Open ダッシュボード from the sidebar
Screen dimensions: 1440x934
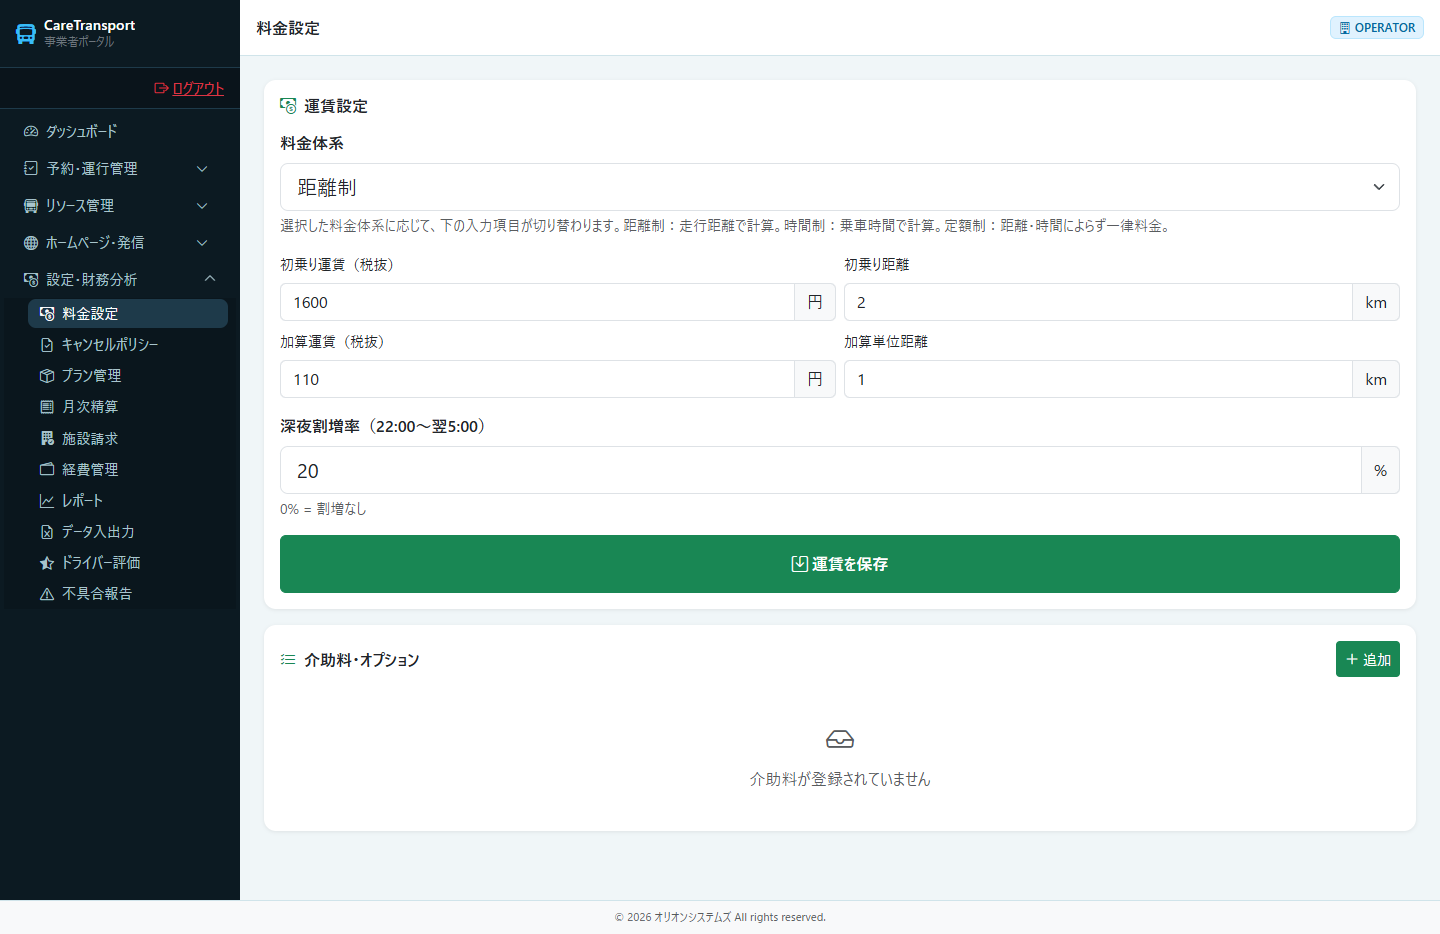(120, 132)
